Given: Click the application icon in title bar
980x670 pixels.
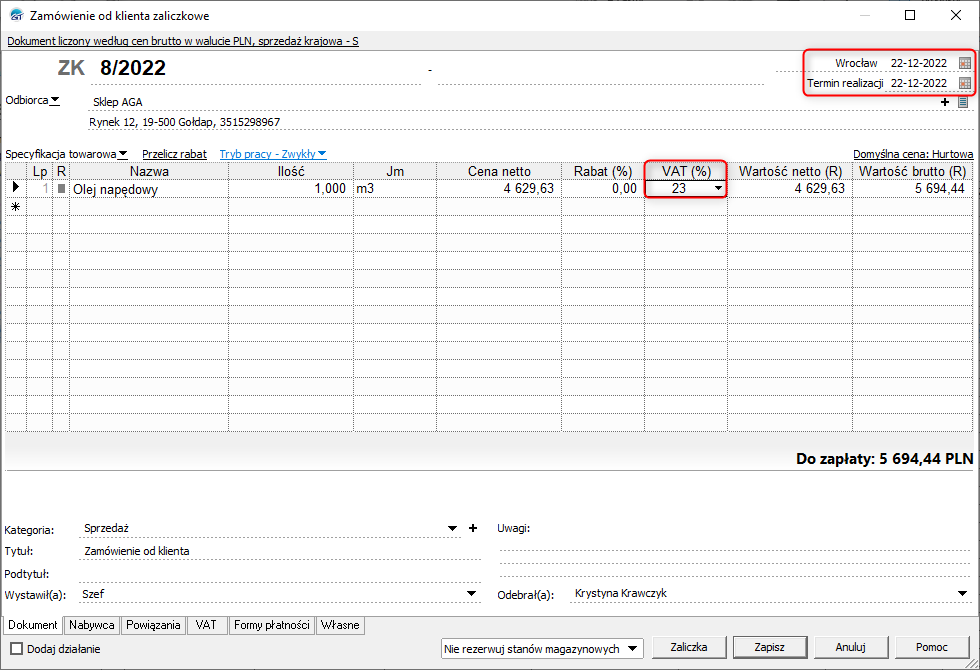Looking at the screenshot, I should (16, 15).
